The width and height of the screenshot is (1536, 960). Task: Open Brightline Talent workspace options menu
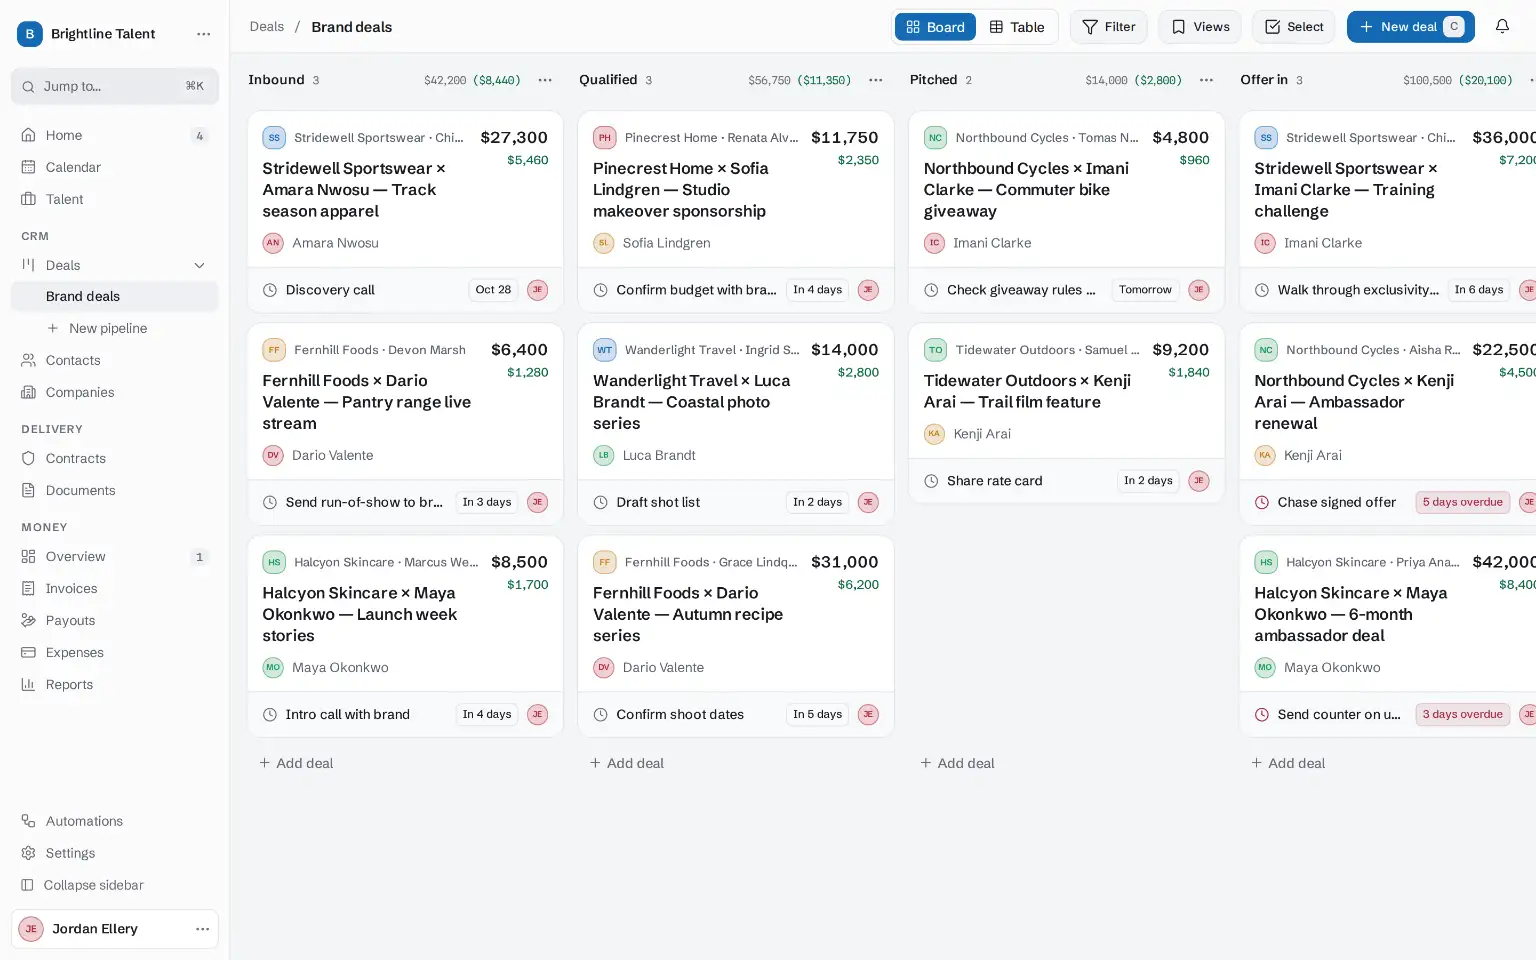click(x=204, y=34)
